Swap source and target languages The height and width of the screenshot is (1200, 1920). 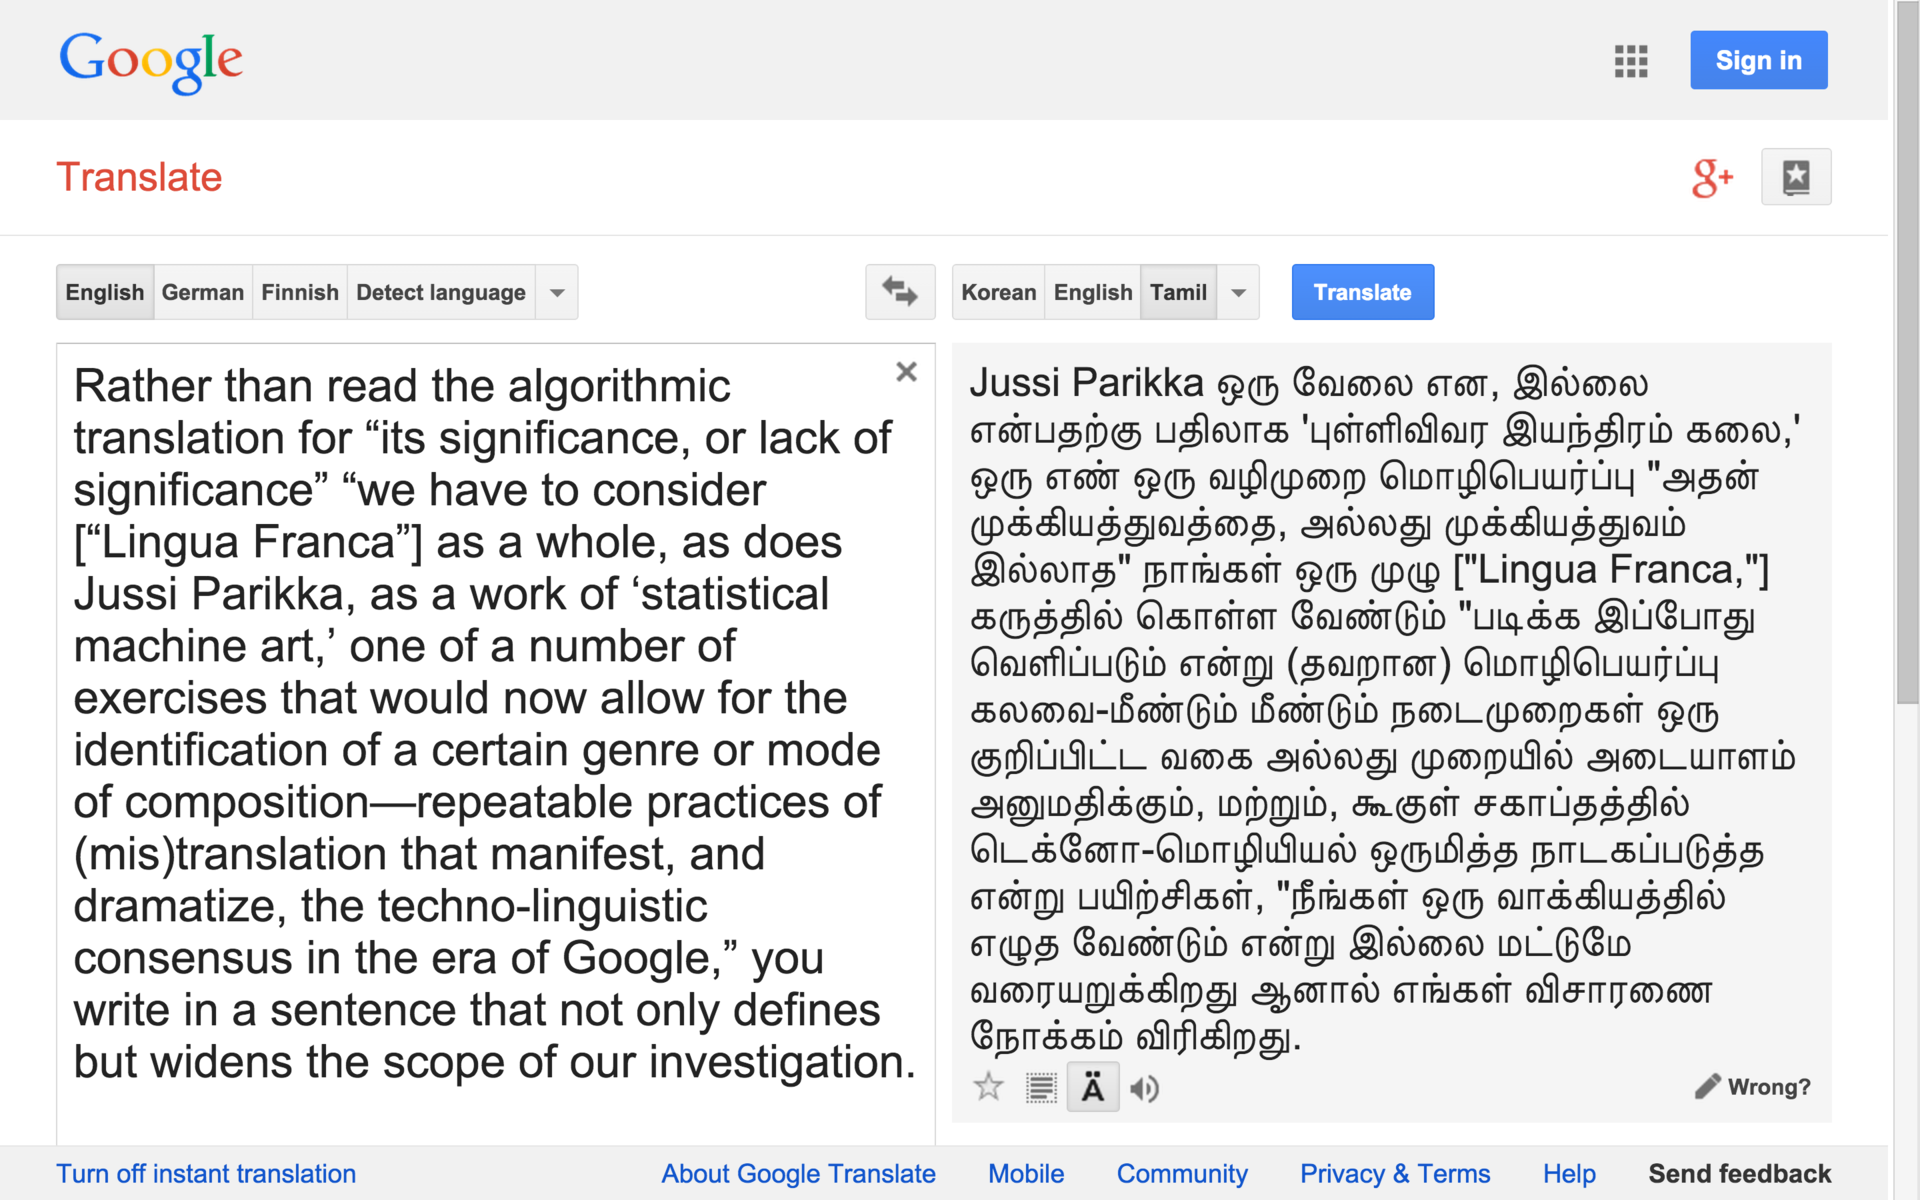tap(899, 292)
